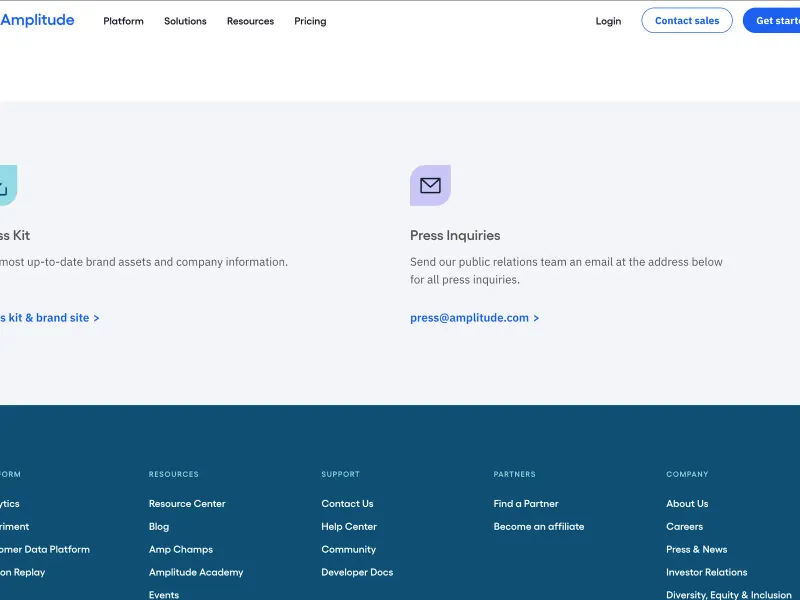800x600 pixels.
Task: Open Events footer link
Action: pyautogui.click(x=164, y=595)
